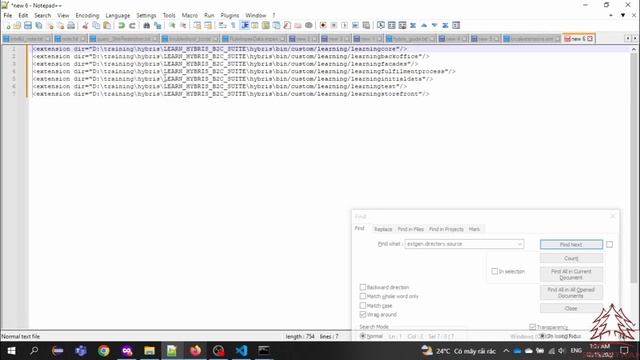Viewport: 640px width, 360px height.
Task: Open the Function List toolbar icon
Action: coord(287,26)
